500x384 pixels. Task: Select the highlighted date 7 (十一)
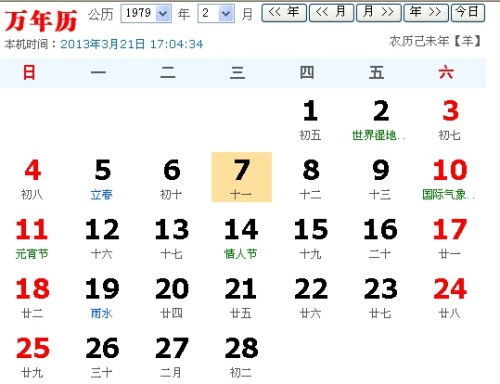click(241, 177)
